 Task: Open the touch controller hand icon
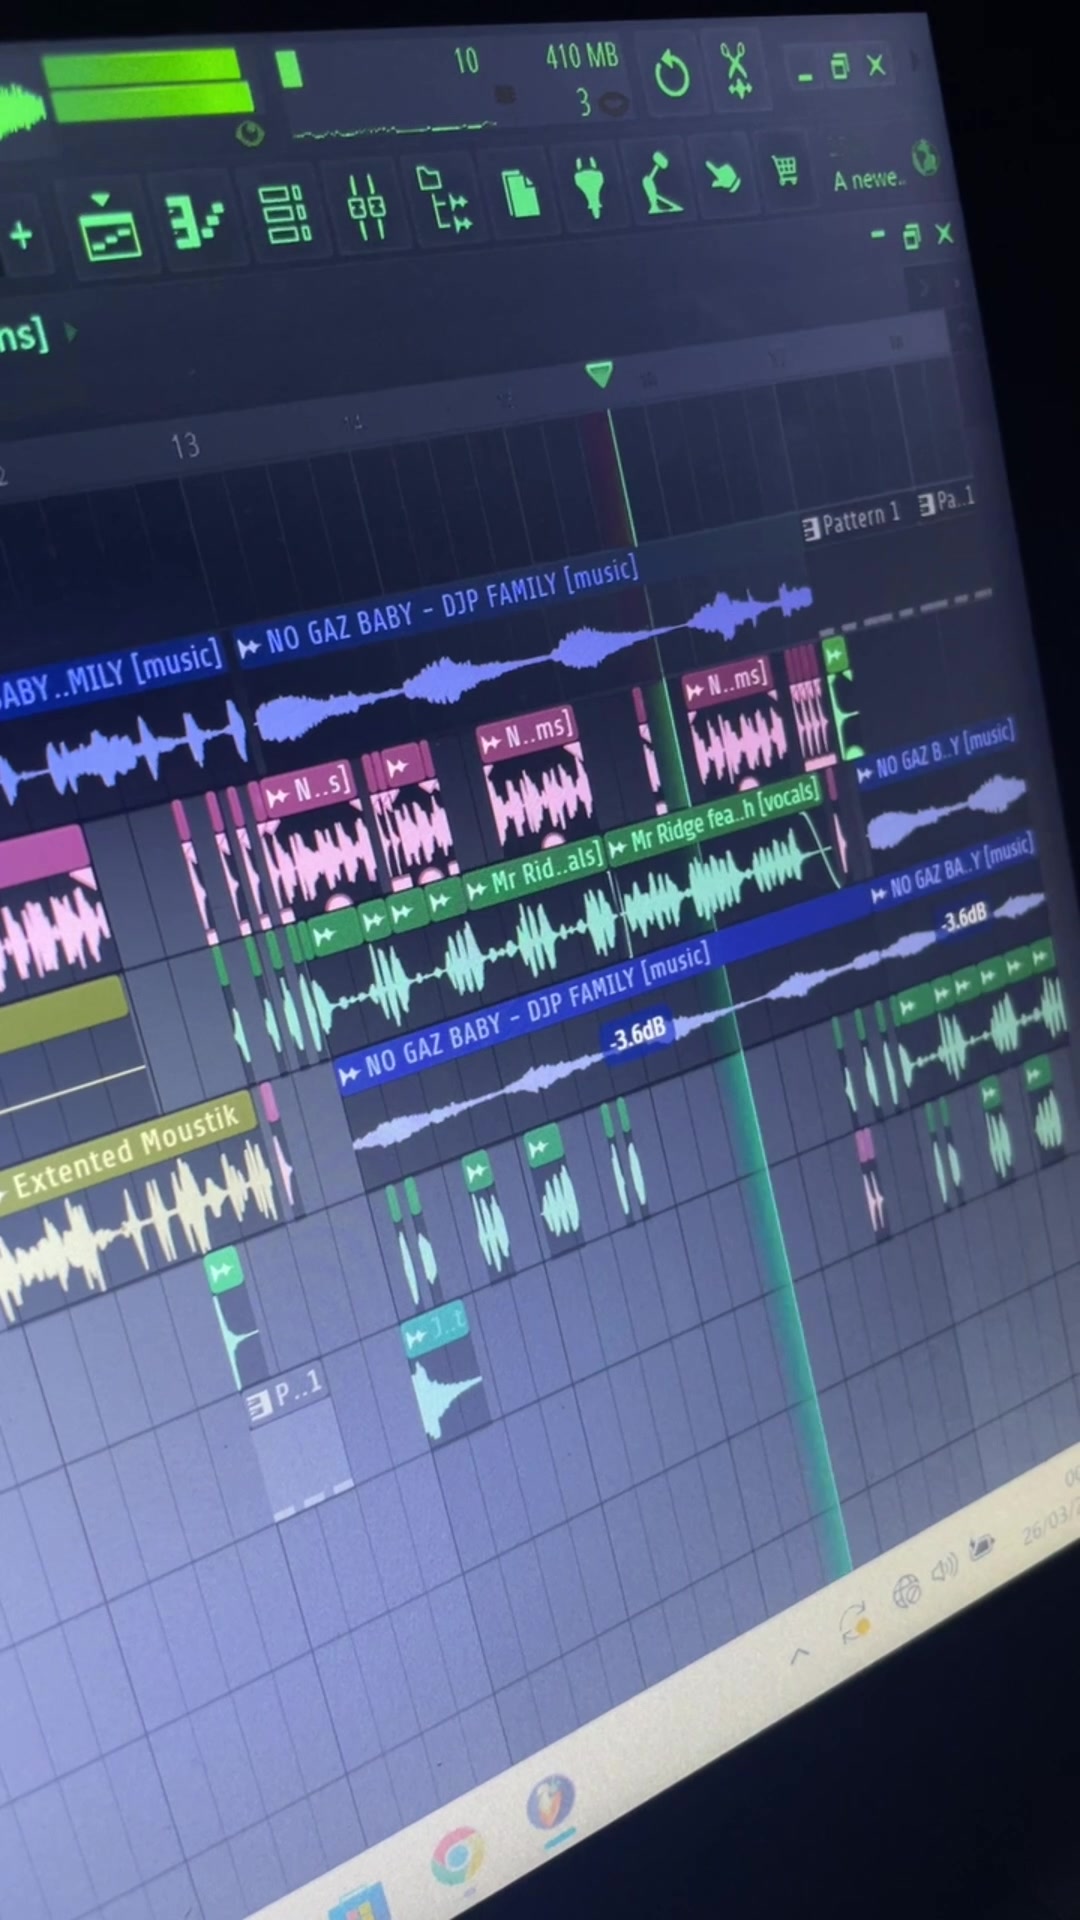coord(722,177)
